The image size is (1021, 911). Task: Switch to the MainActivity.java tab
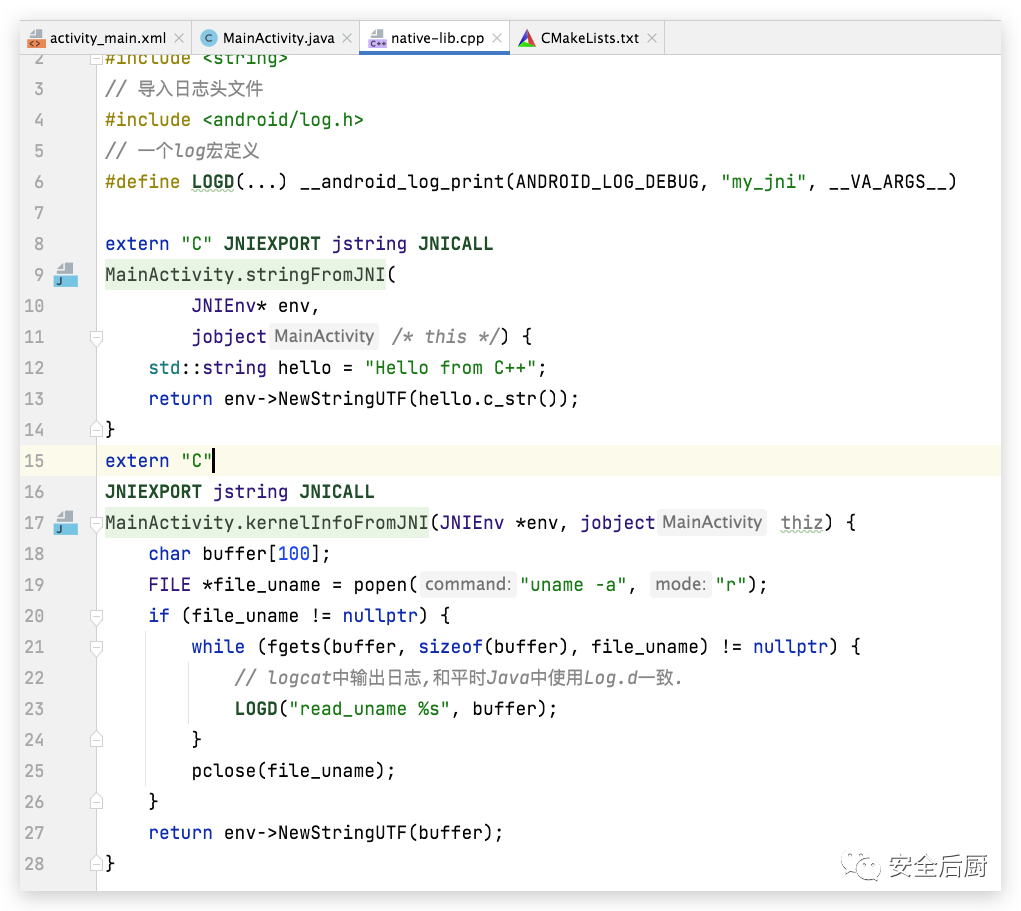click(x=278, y=39)
